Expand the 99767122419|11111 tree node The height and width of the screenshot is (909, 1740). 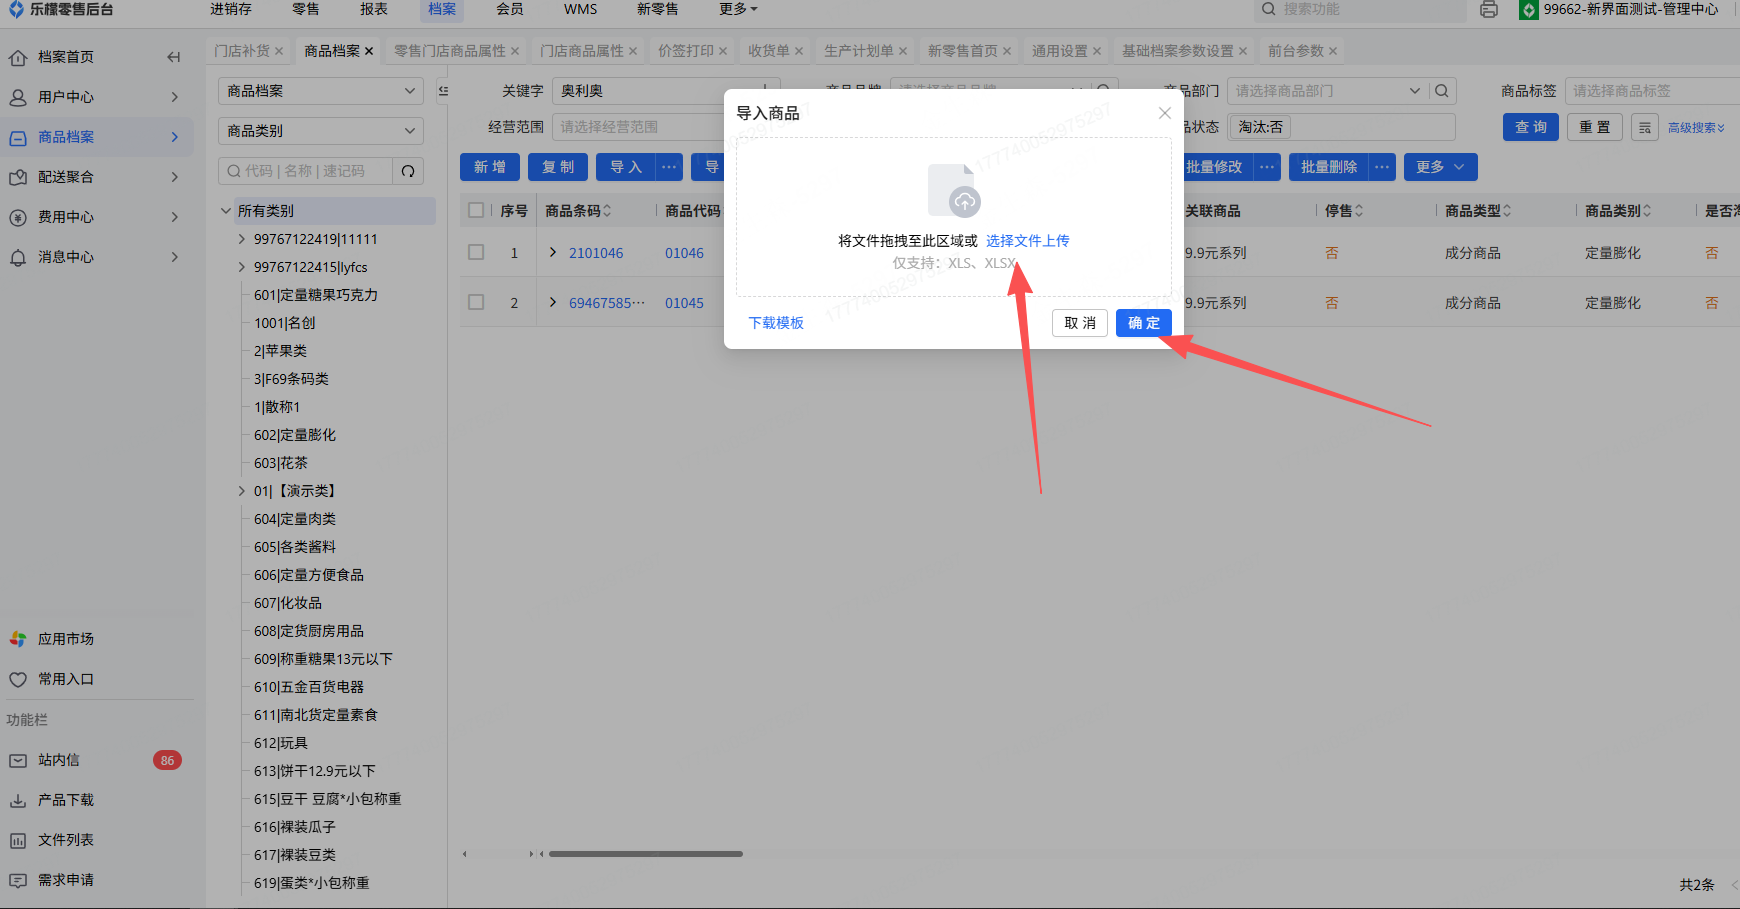[242, 239]
